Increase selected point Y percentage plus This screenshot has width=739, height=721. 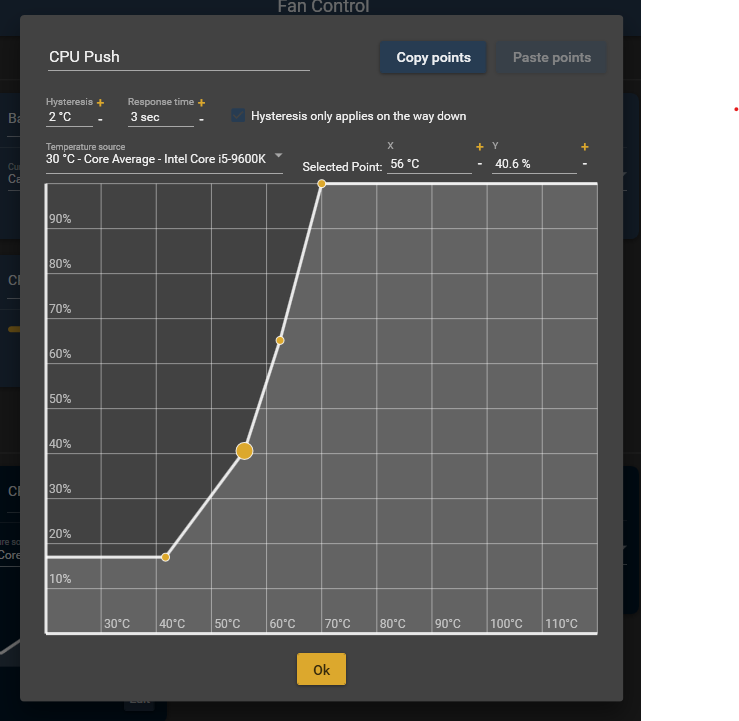[585, 147]
